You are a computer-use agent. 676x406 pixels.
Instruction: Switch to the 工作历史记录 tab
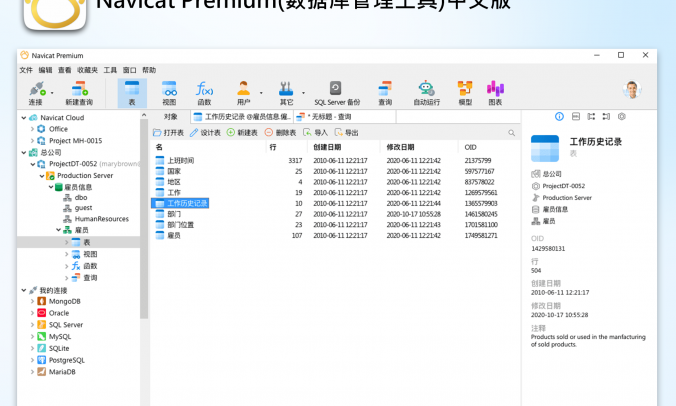[x=242, y=117]
